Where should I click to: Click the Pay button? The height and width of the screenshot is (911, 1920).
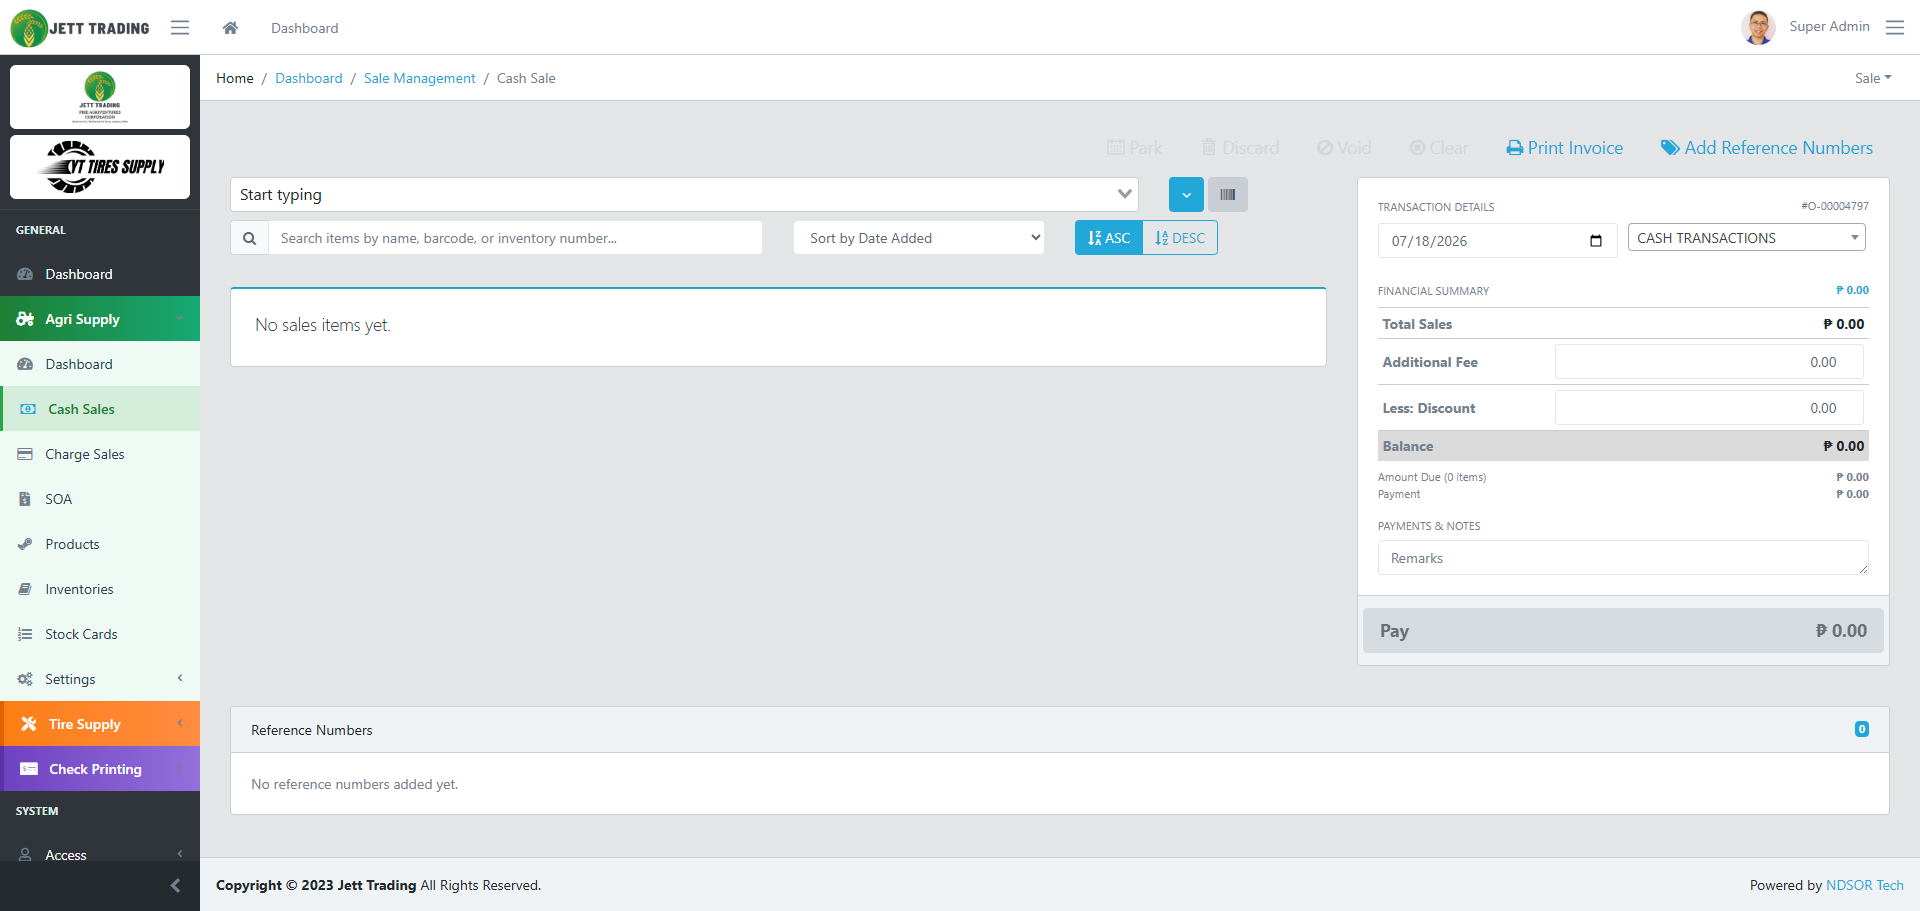pos(1623,631)
